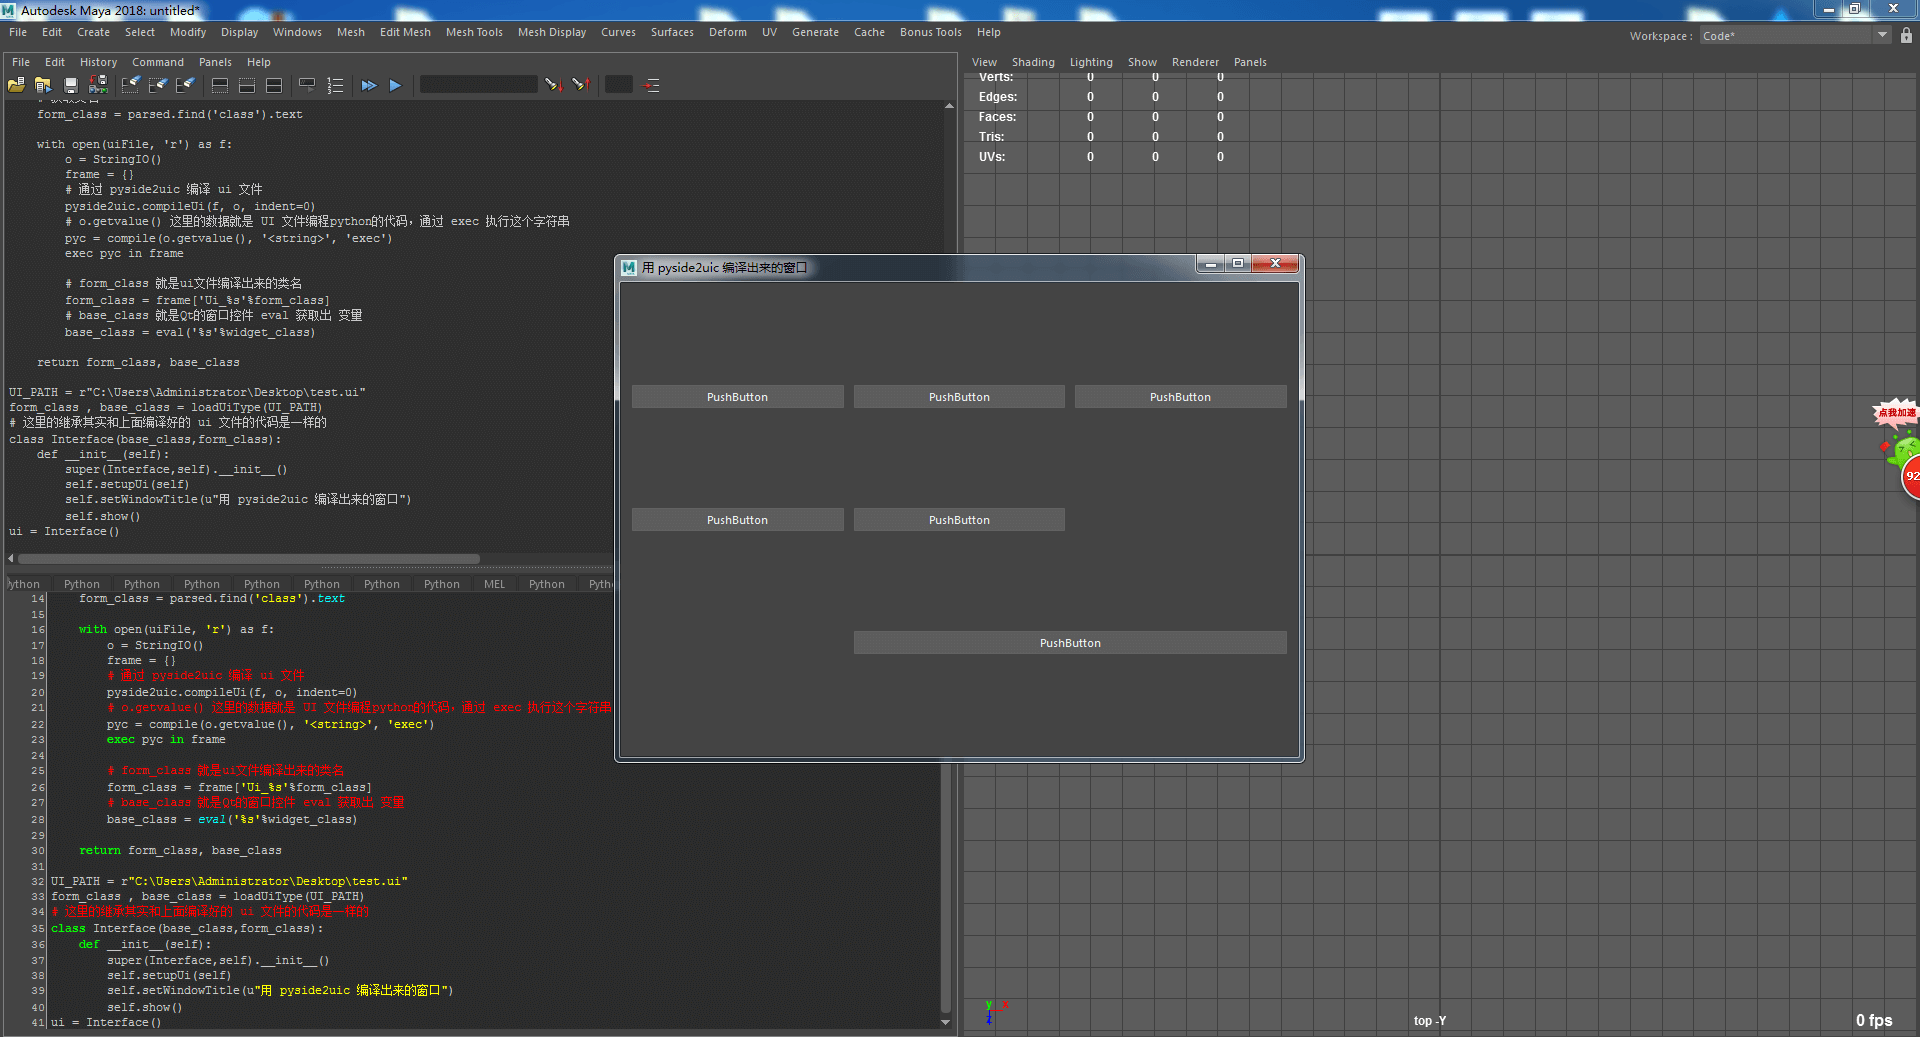Open the Surfaces menu
The width and height of the screenshot is (1920, 1037).
tap(672, 32)
